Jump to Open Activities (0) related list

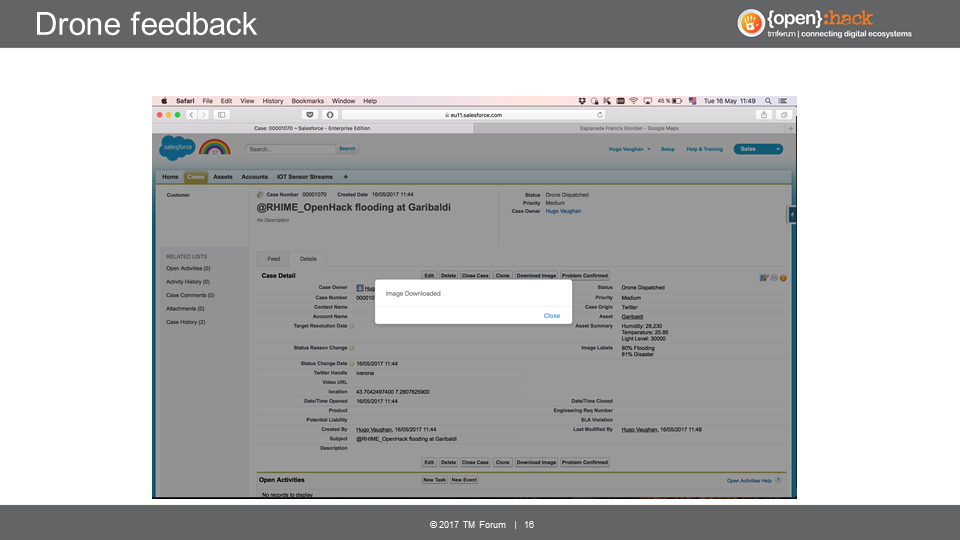(x=188, y=269)
